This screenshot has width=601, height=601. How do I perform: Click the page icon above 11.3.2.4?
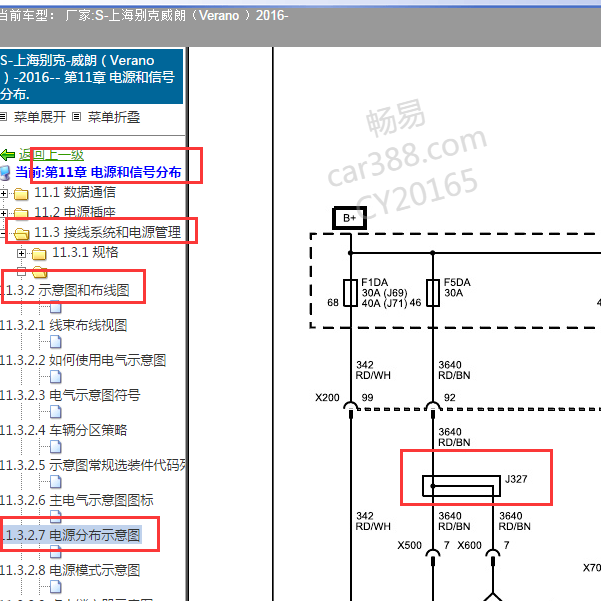click(56, 412)
